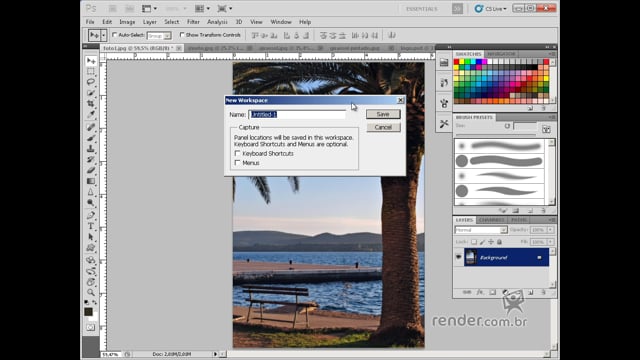The image size is (640, 360).
Task: Select the Rectangular Marquee tool
Action: 91,71
